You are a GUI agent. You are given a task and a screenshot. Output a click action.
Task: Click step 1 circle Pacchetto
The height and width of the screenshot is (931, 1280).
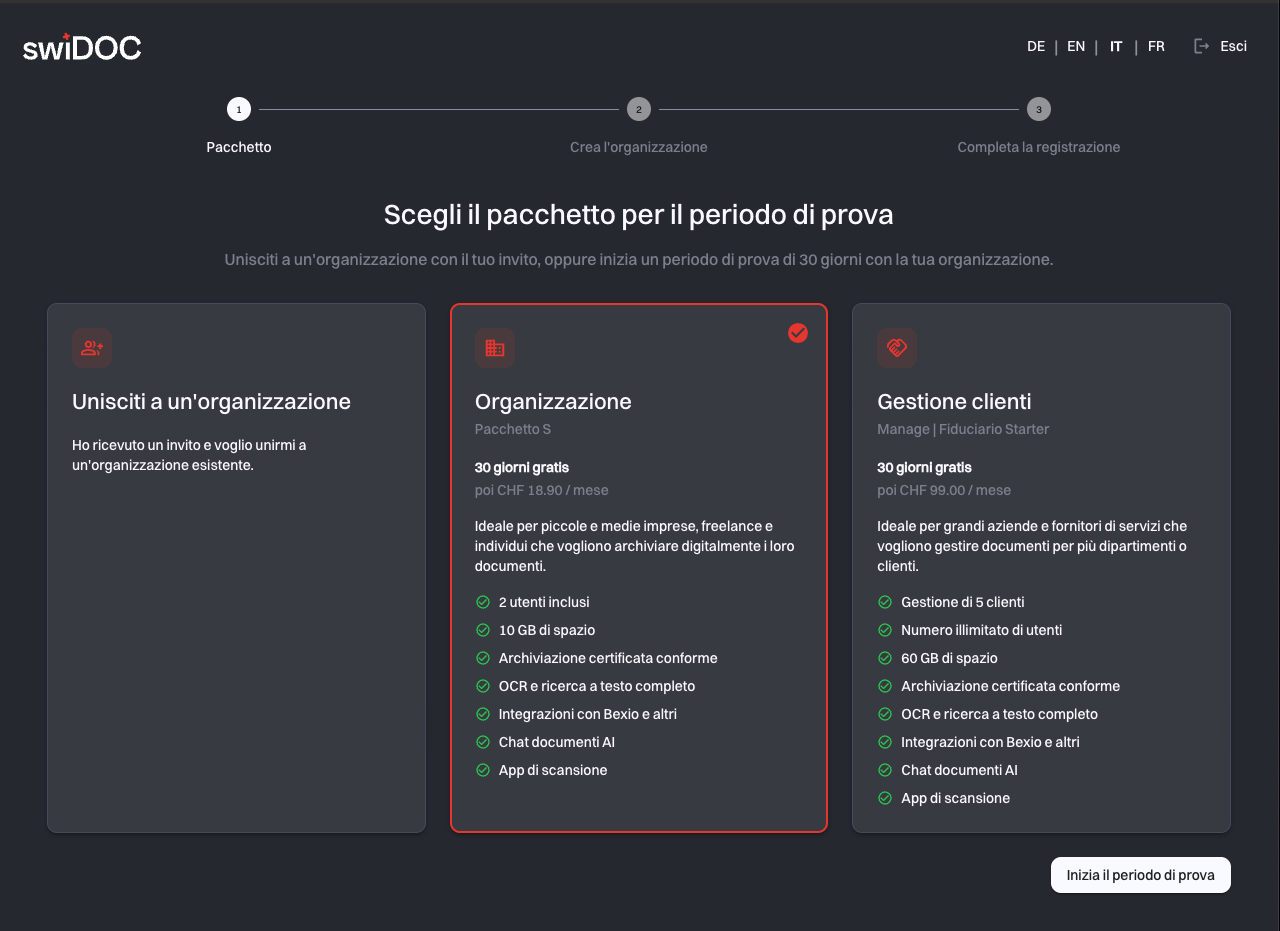[x=239, y=109]
